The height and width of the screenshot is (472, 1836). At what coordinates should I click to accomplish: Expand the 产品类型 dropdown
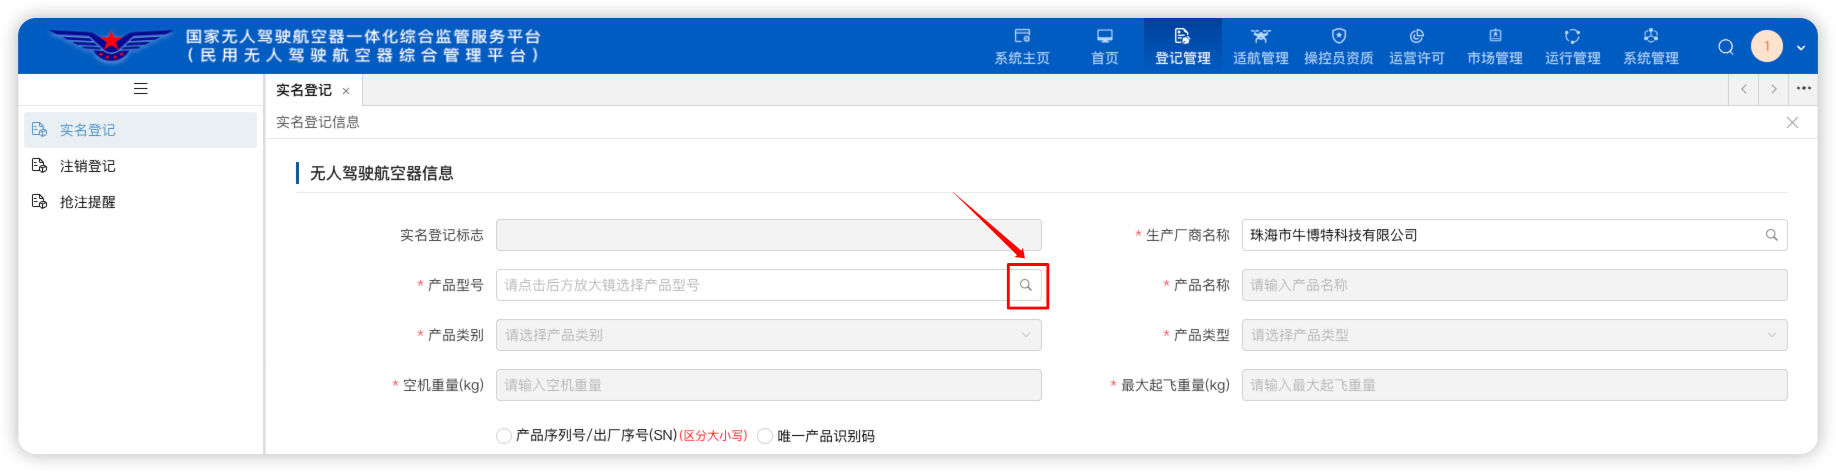[1514, 335]
